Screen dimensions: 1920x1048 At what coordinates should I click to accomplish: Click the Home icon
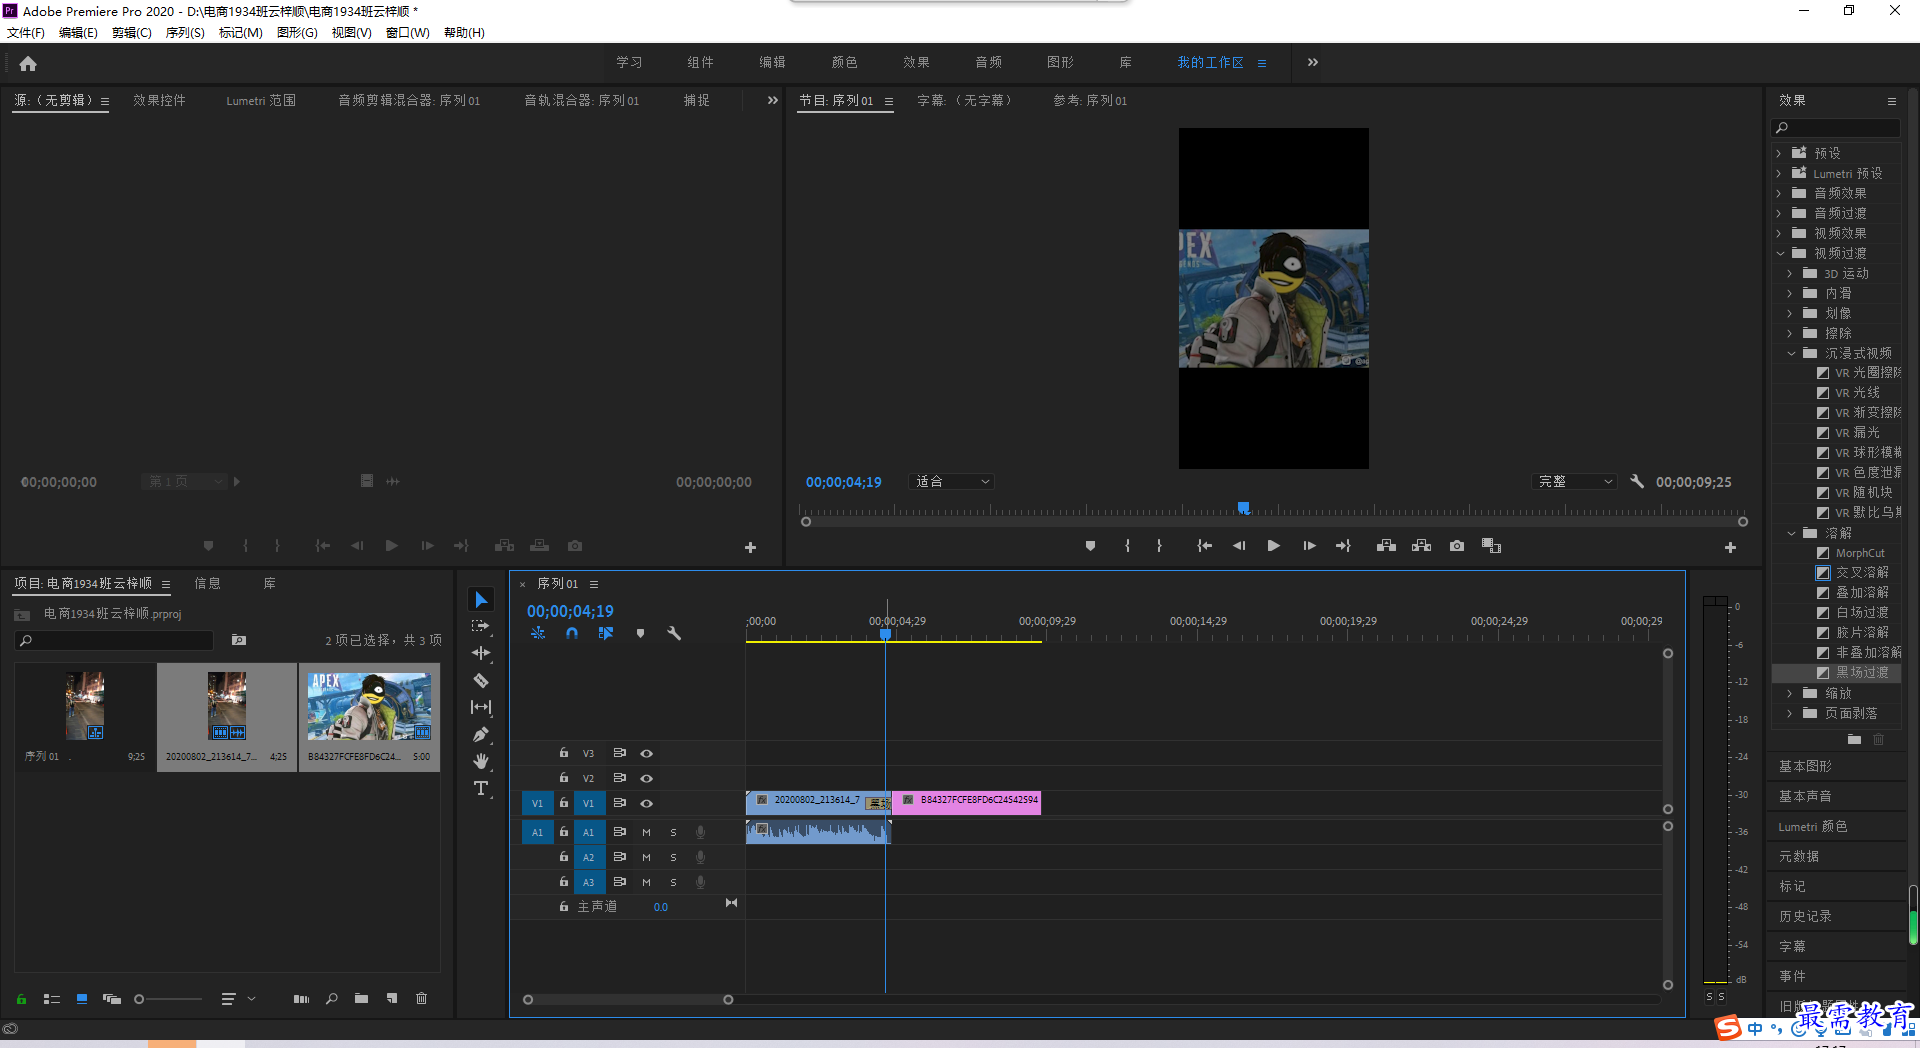click(28, 64)
